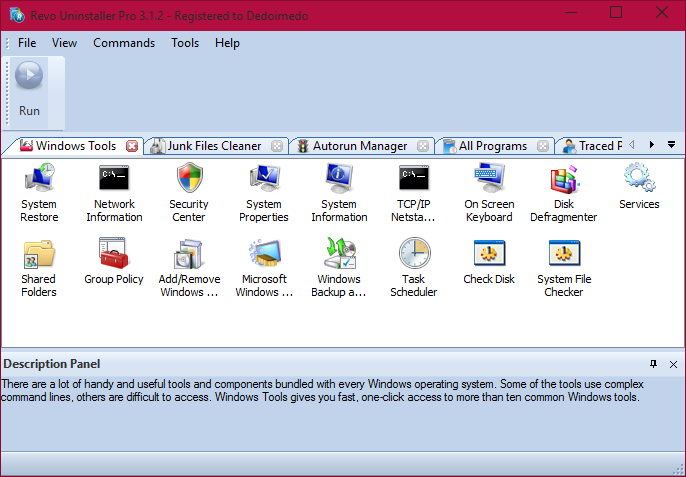This screenshot has height=477, width=686.
Task: Close the Description Panel
Action: tap(673, 364)
